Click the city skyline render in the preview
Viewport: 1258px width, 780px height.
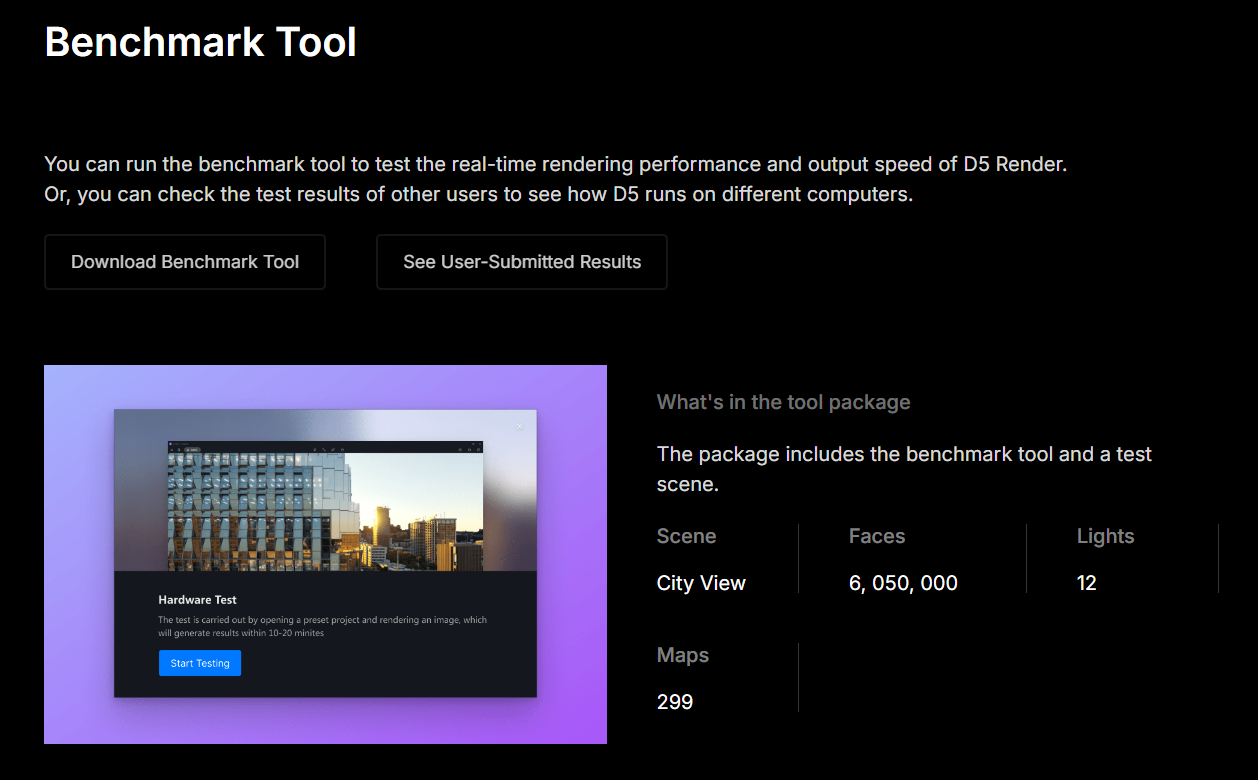pos(325,511)
